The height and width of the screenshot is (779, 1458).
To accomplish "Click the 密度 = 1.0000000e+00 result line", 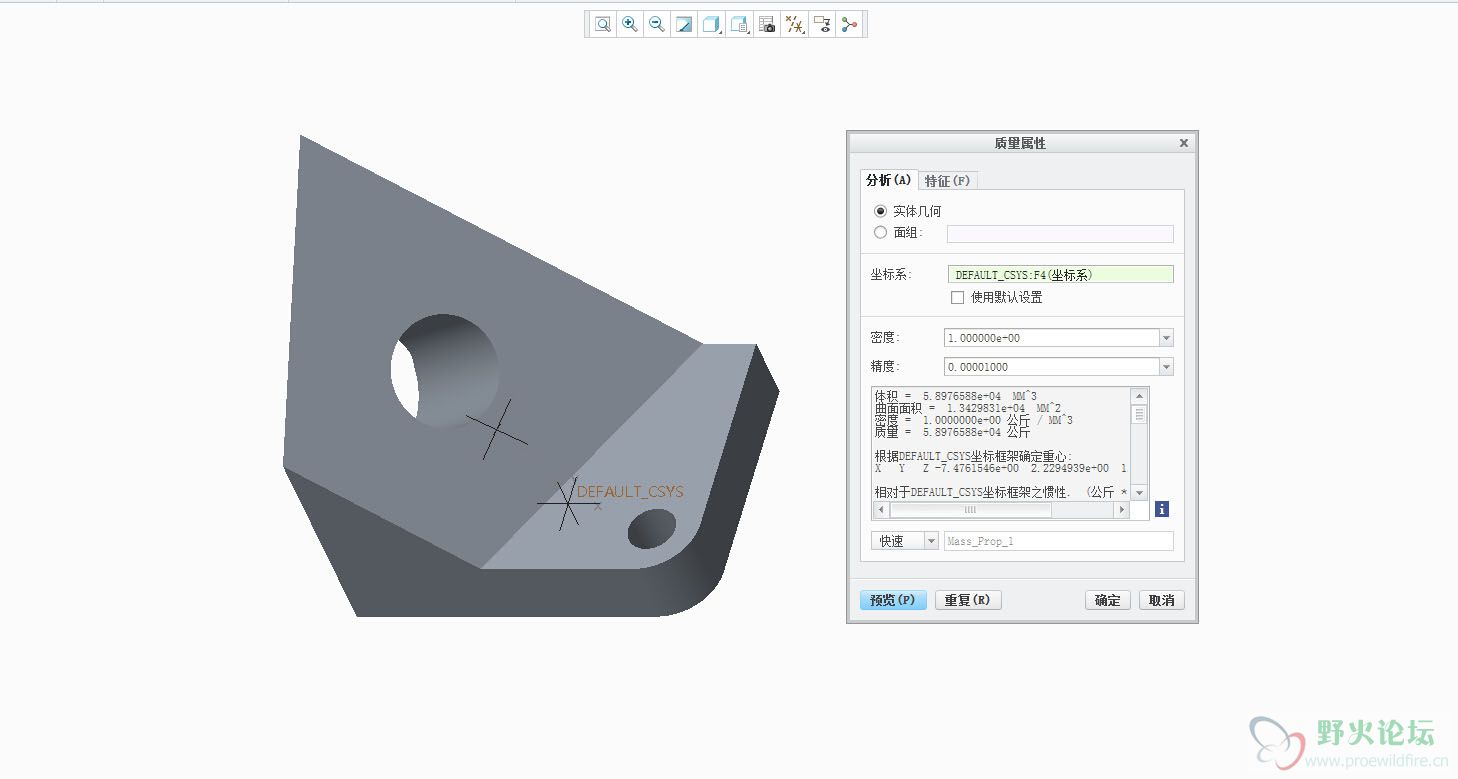I will (974, 420).
